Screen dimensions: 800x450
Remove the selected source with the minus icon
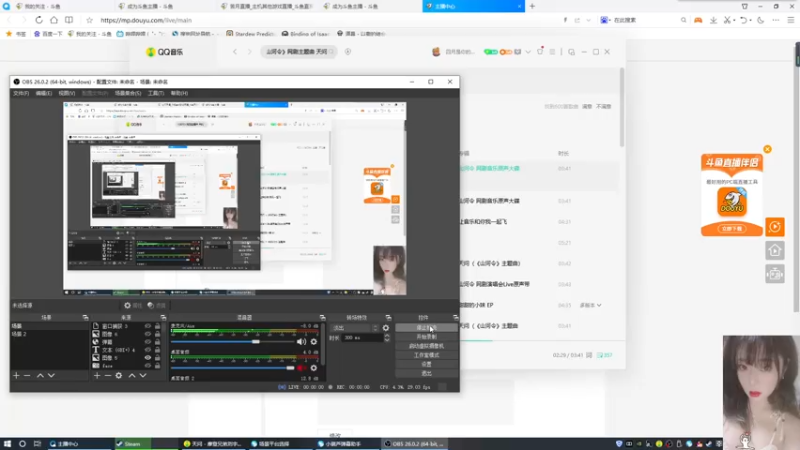click(108, 376)
